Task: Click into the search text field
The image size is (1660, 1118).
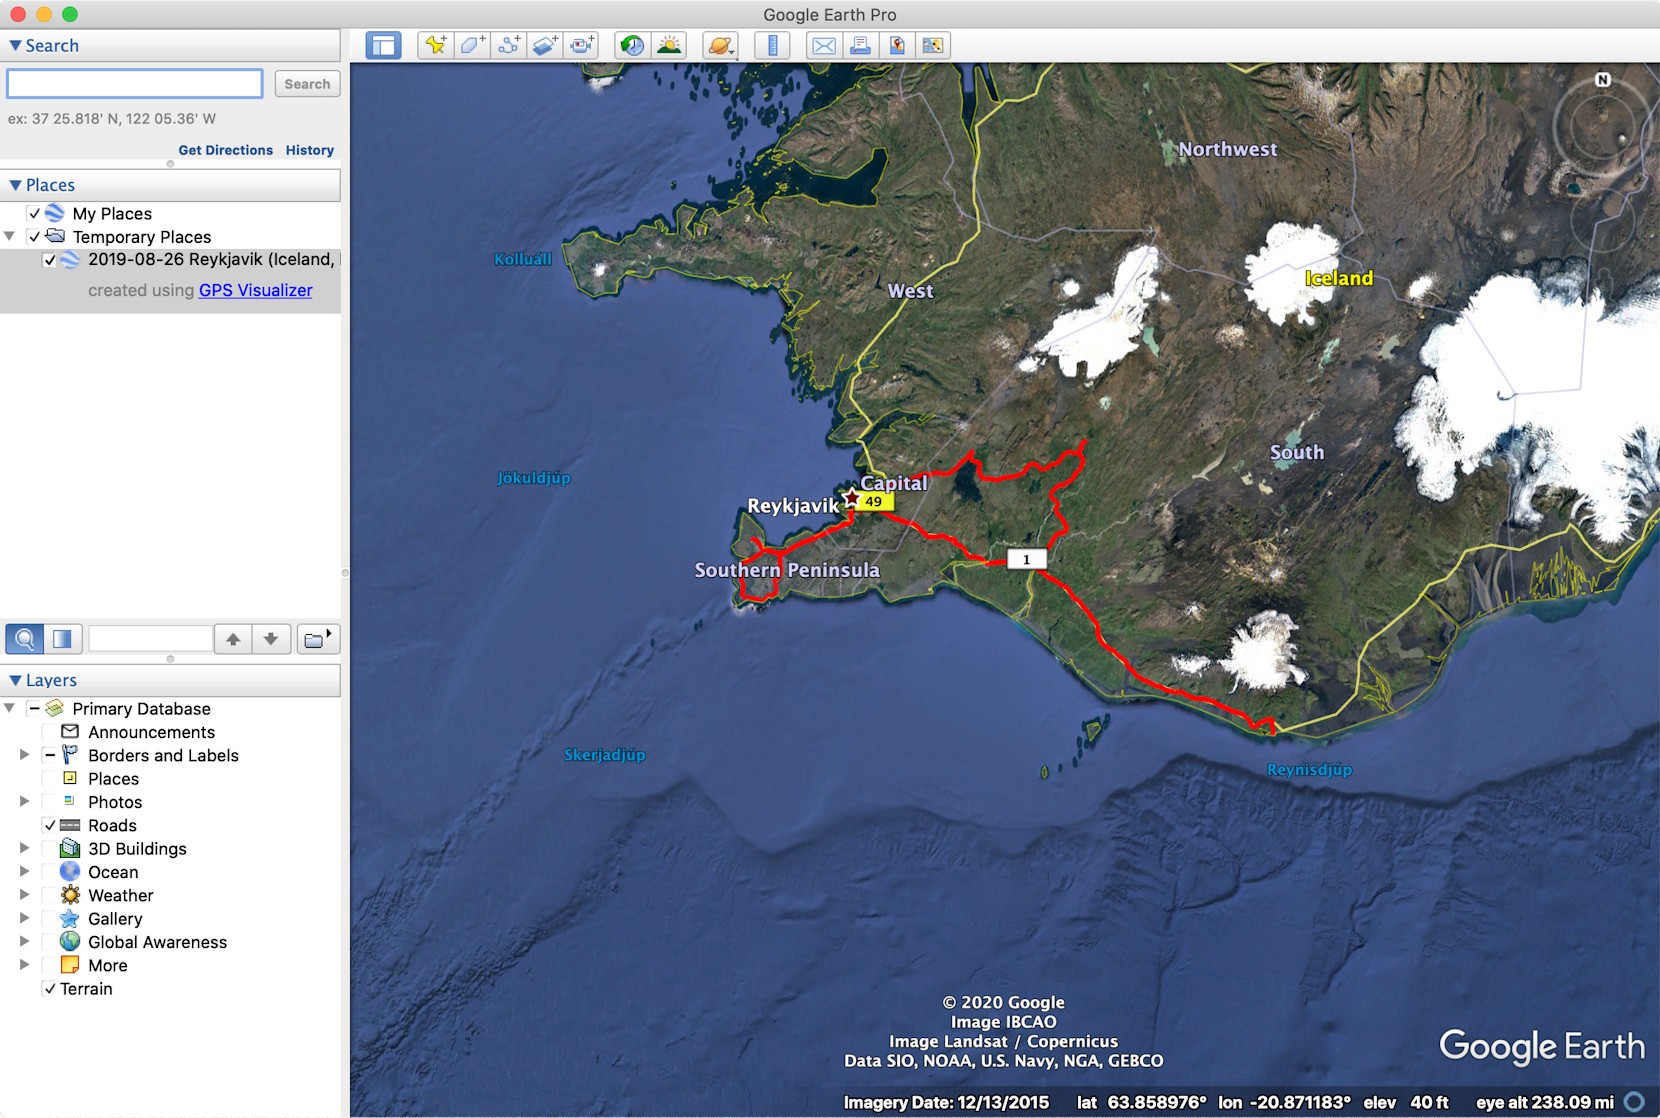Action: click(x=135, y=84)
